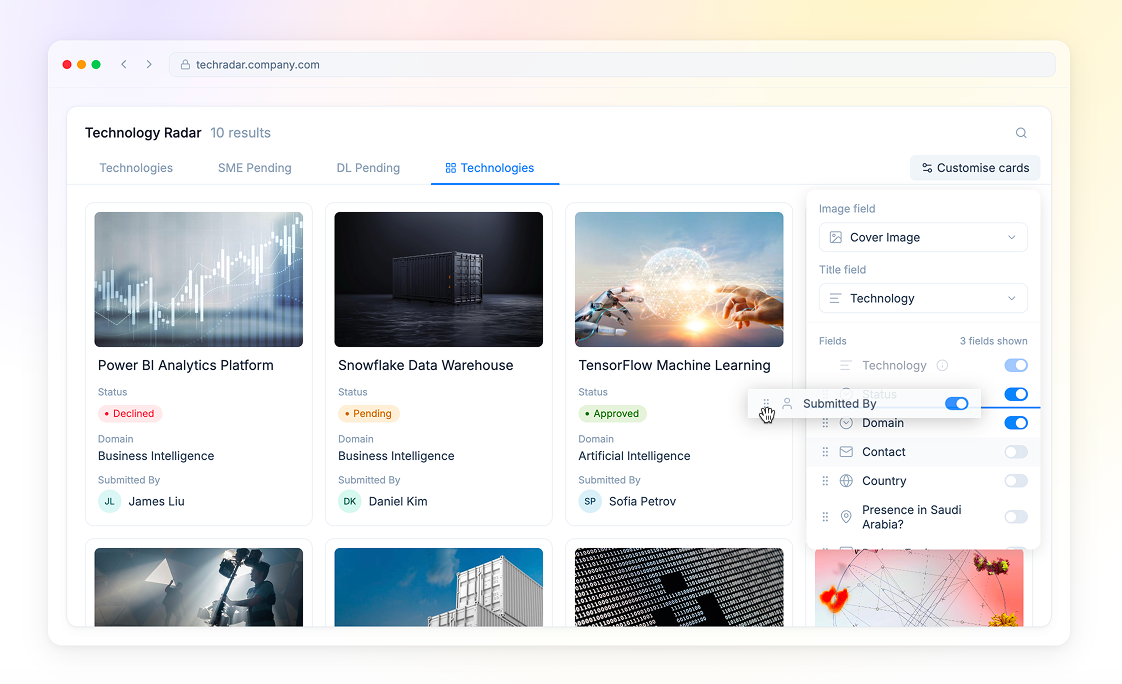This screenshot has height=684, width=1122.
Task: Click the info icon next to Technology field
Action: point(942,366)
